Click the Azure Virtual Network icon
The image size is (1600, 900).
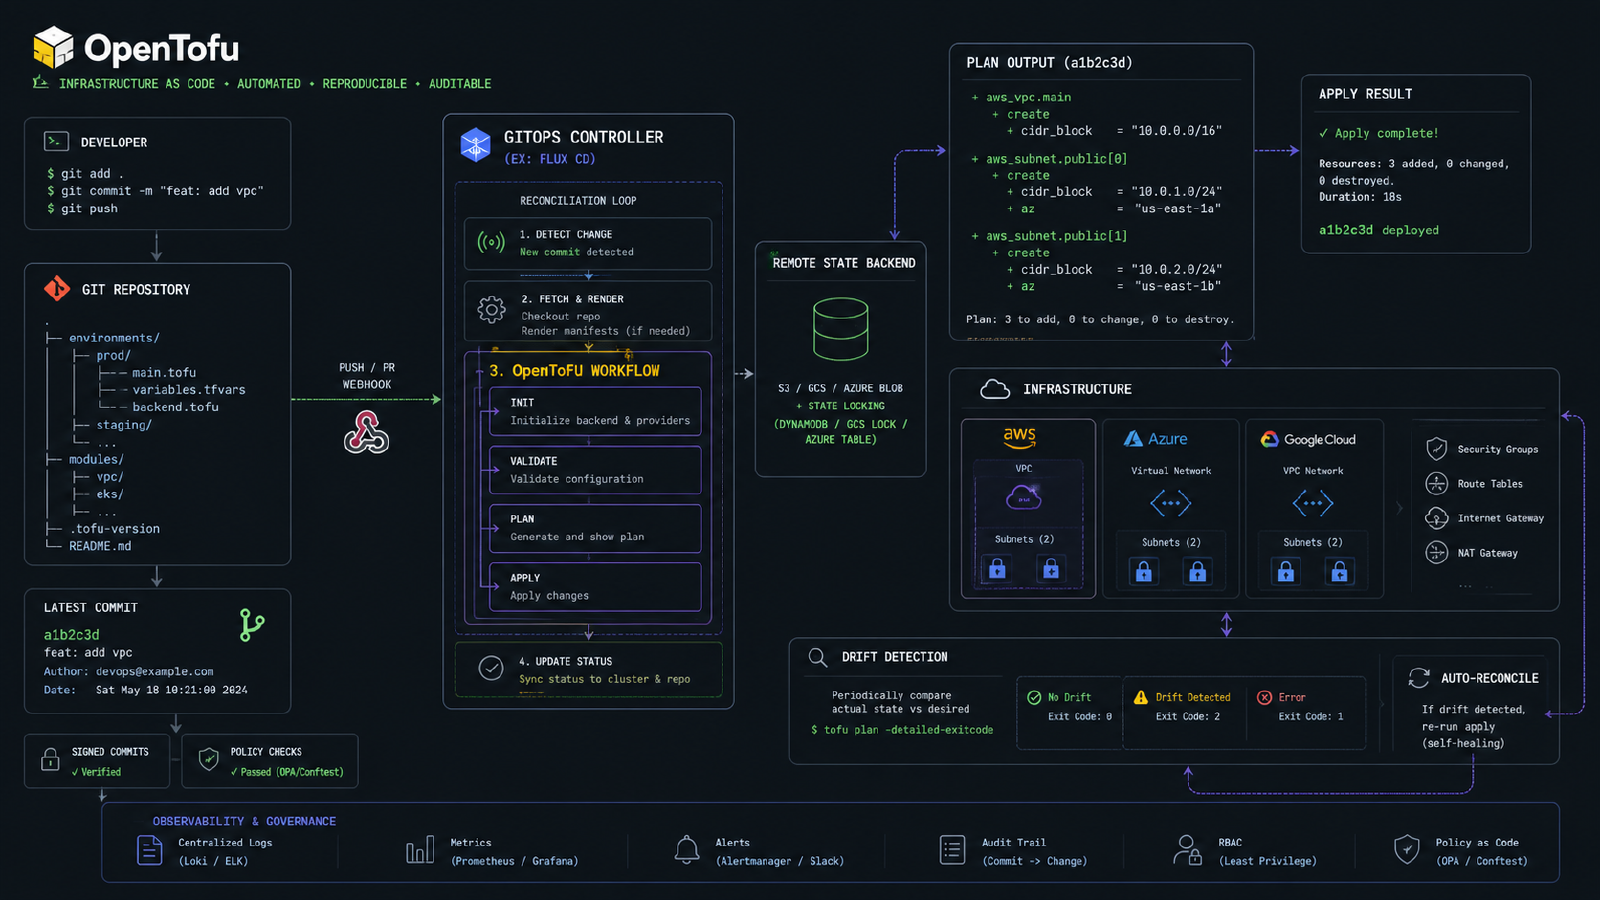[1171, 503]
